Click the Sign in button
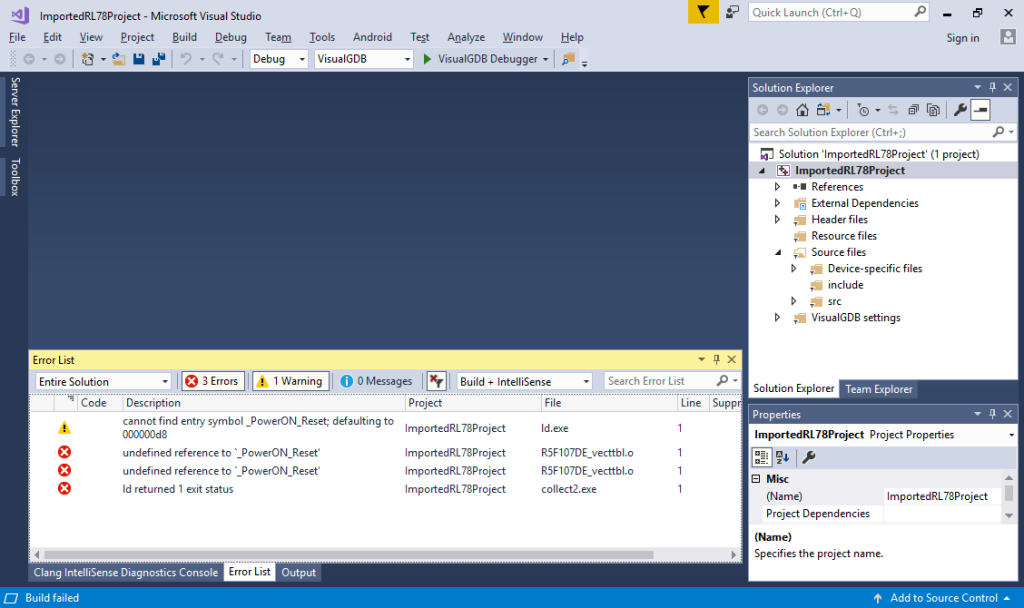The image size is (1024, 608). click(962, 37)
